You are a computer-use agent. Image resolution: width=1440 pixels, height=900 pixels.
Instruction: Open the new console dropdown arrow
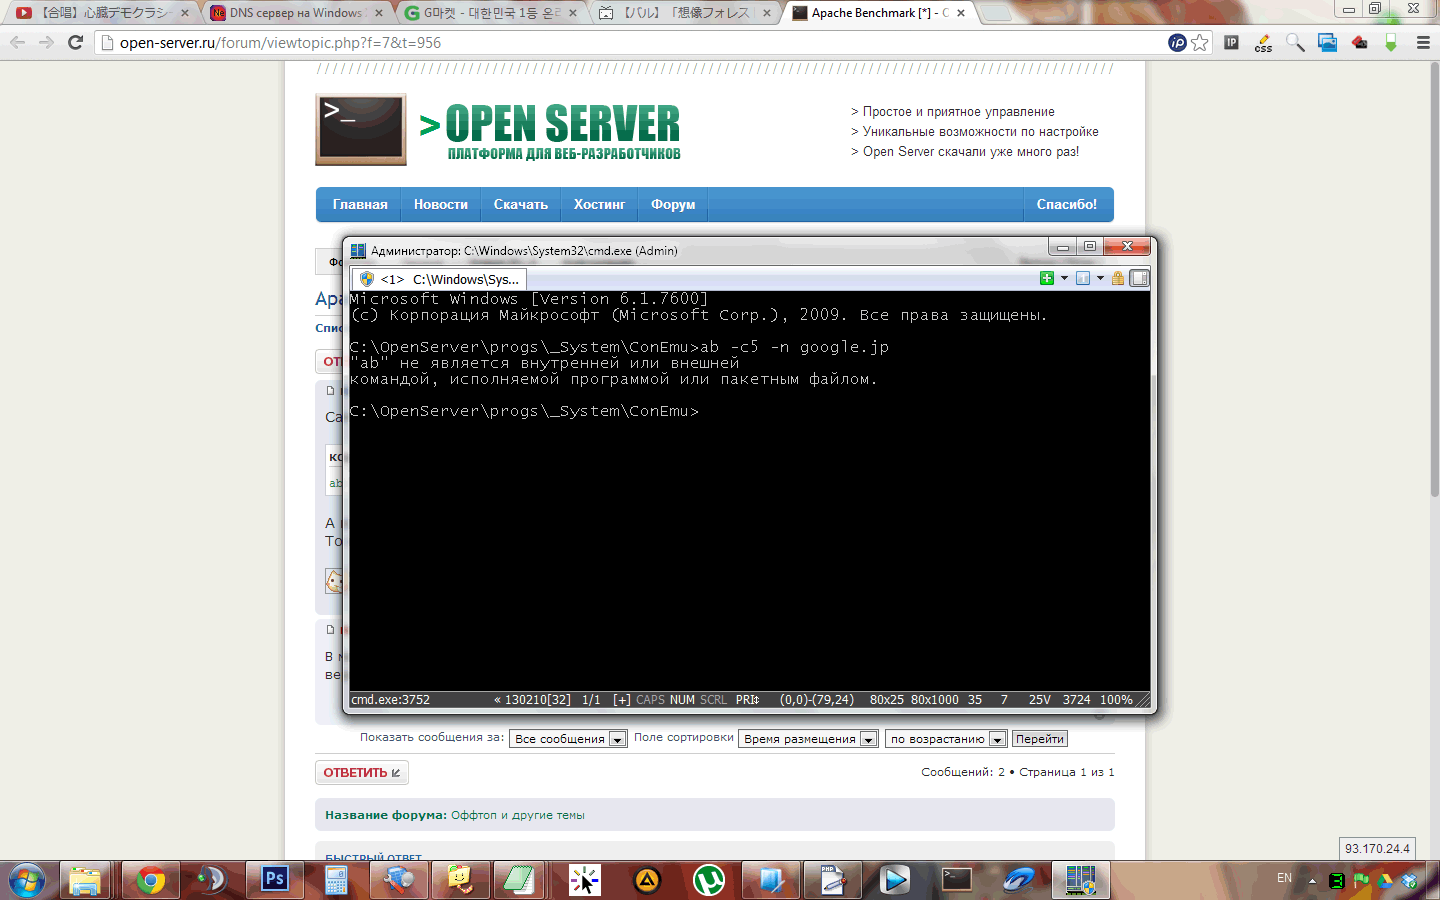tap(1064, 279)
